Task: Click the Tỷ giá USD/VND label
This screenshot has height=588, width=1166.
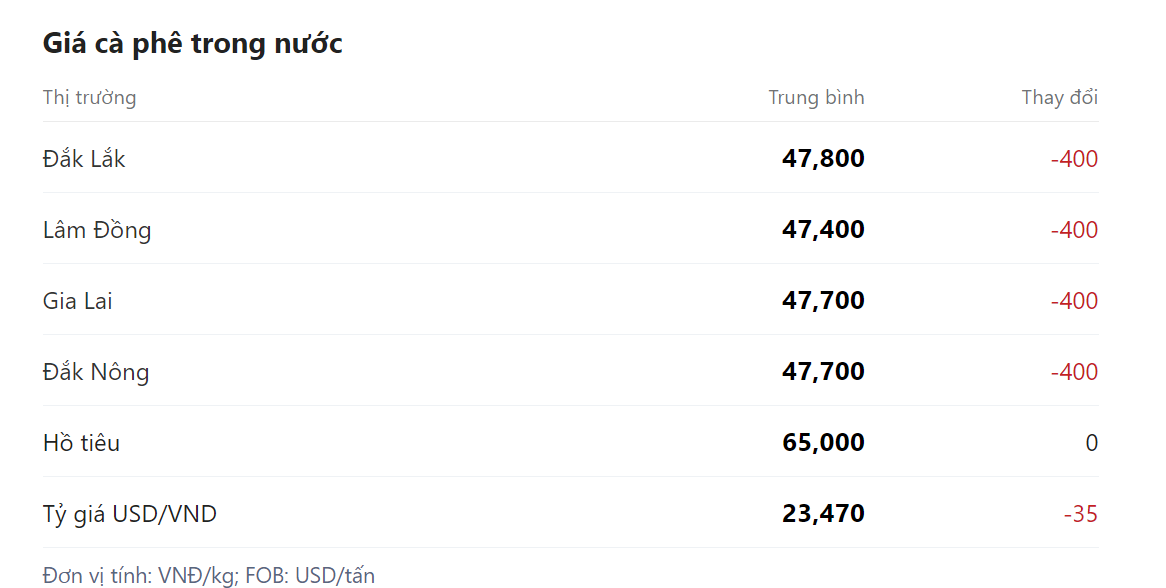Action: [x=130, y=514]
